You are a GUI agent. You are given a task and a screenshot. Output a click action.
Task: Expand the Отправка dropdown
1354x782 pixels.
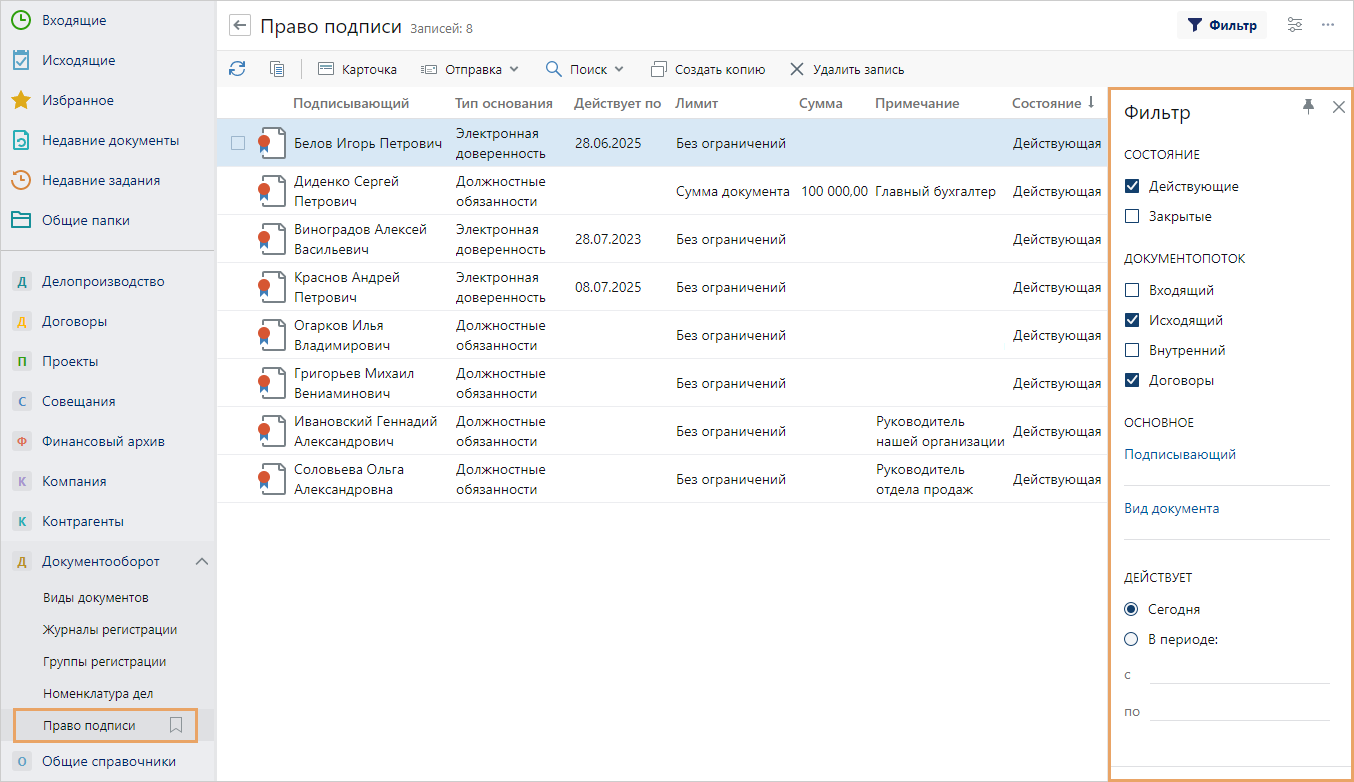(x=470, y=69)
